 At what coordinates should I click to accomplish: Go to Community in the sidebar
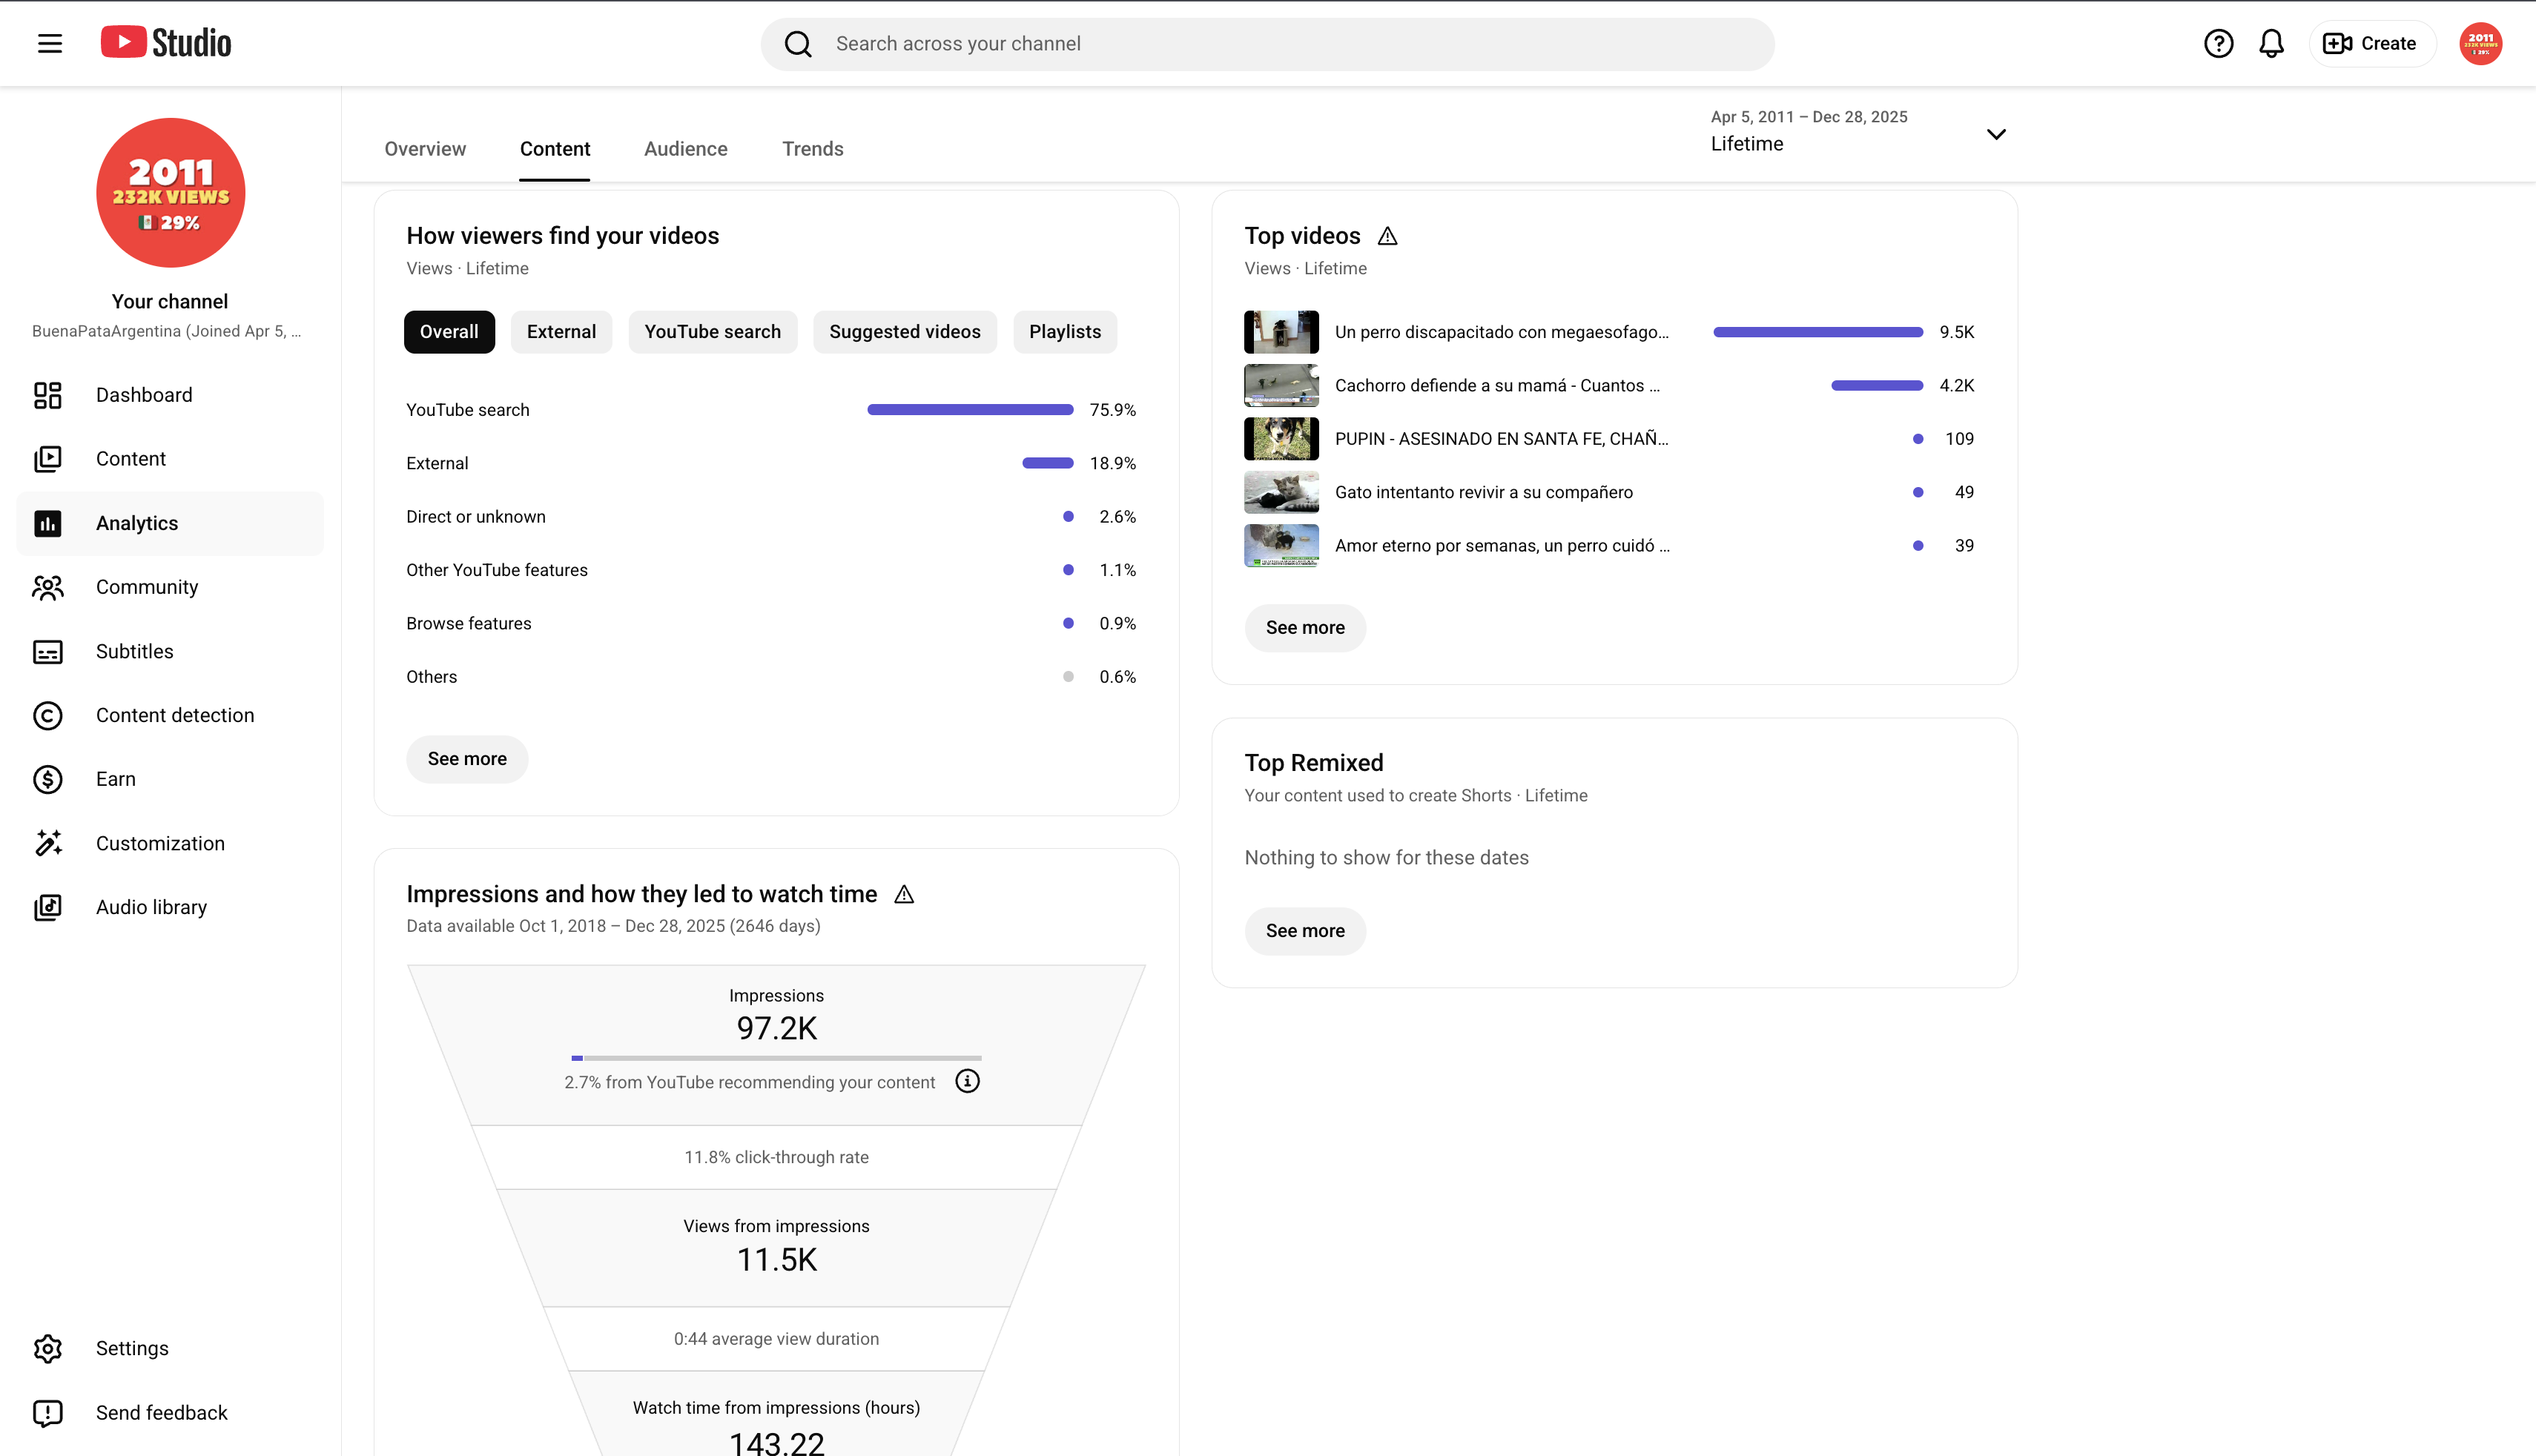pyautogui.click(x=170, y=587)
